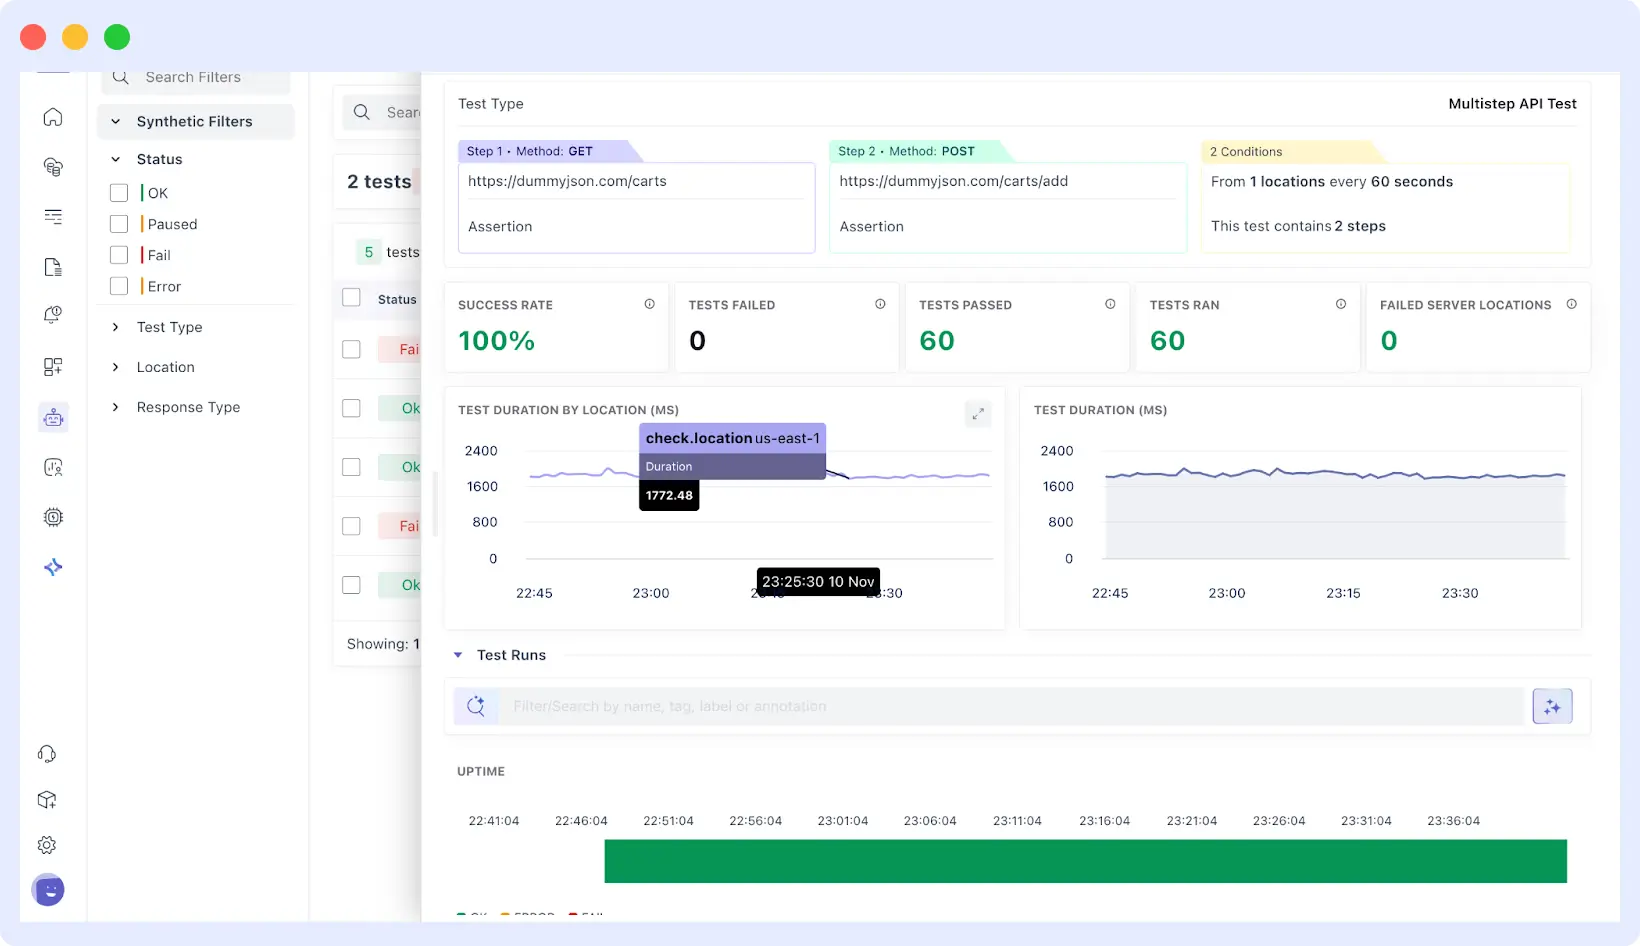Check the OK status filter checkbox

tap(118, 192)
